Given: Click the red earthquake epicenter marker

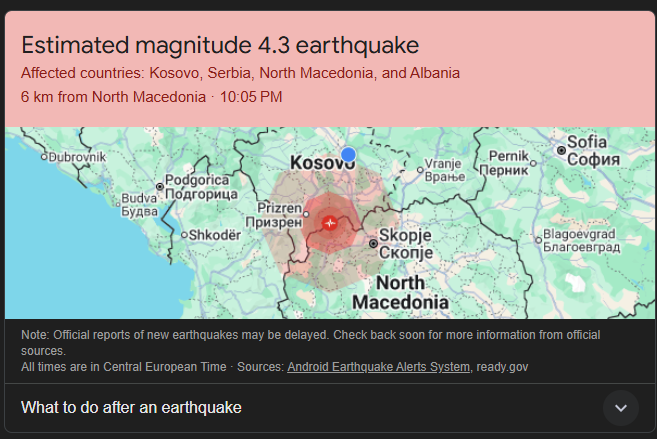Looking at the screenshot, I should 330,222.
